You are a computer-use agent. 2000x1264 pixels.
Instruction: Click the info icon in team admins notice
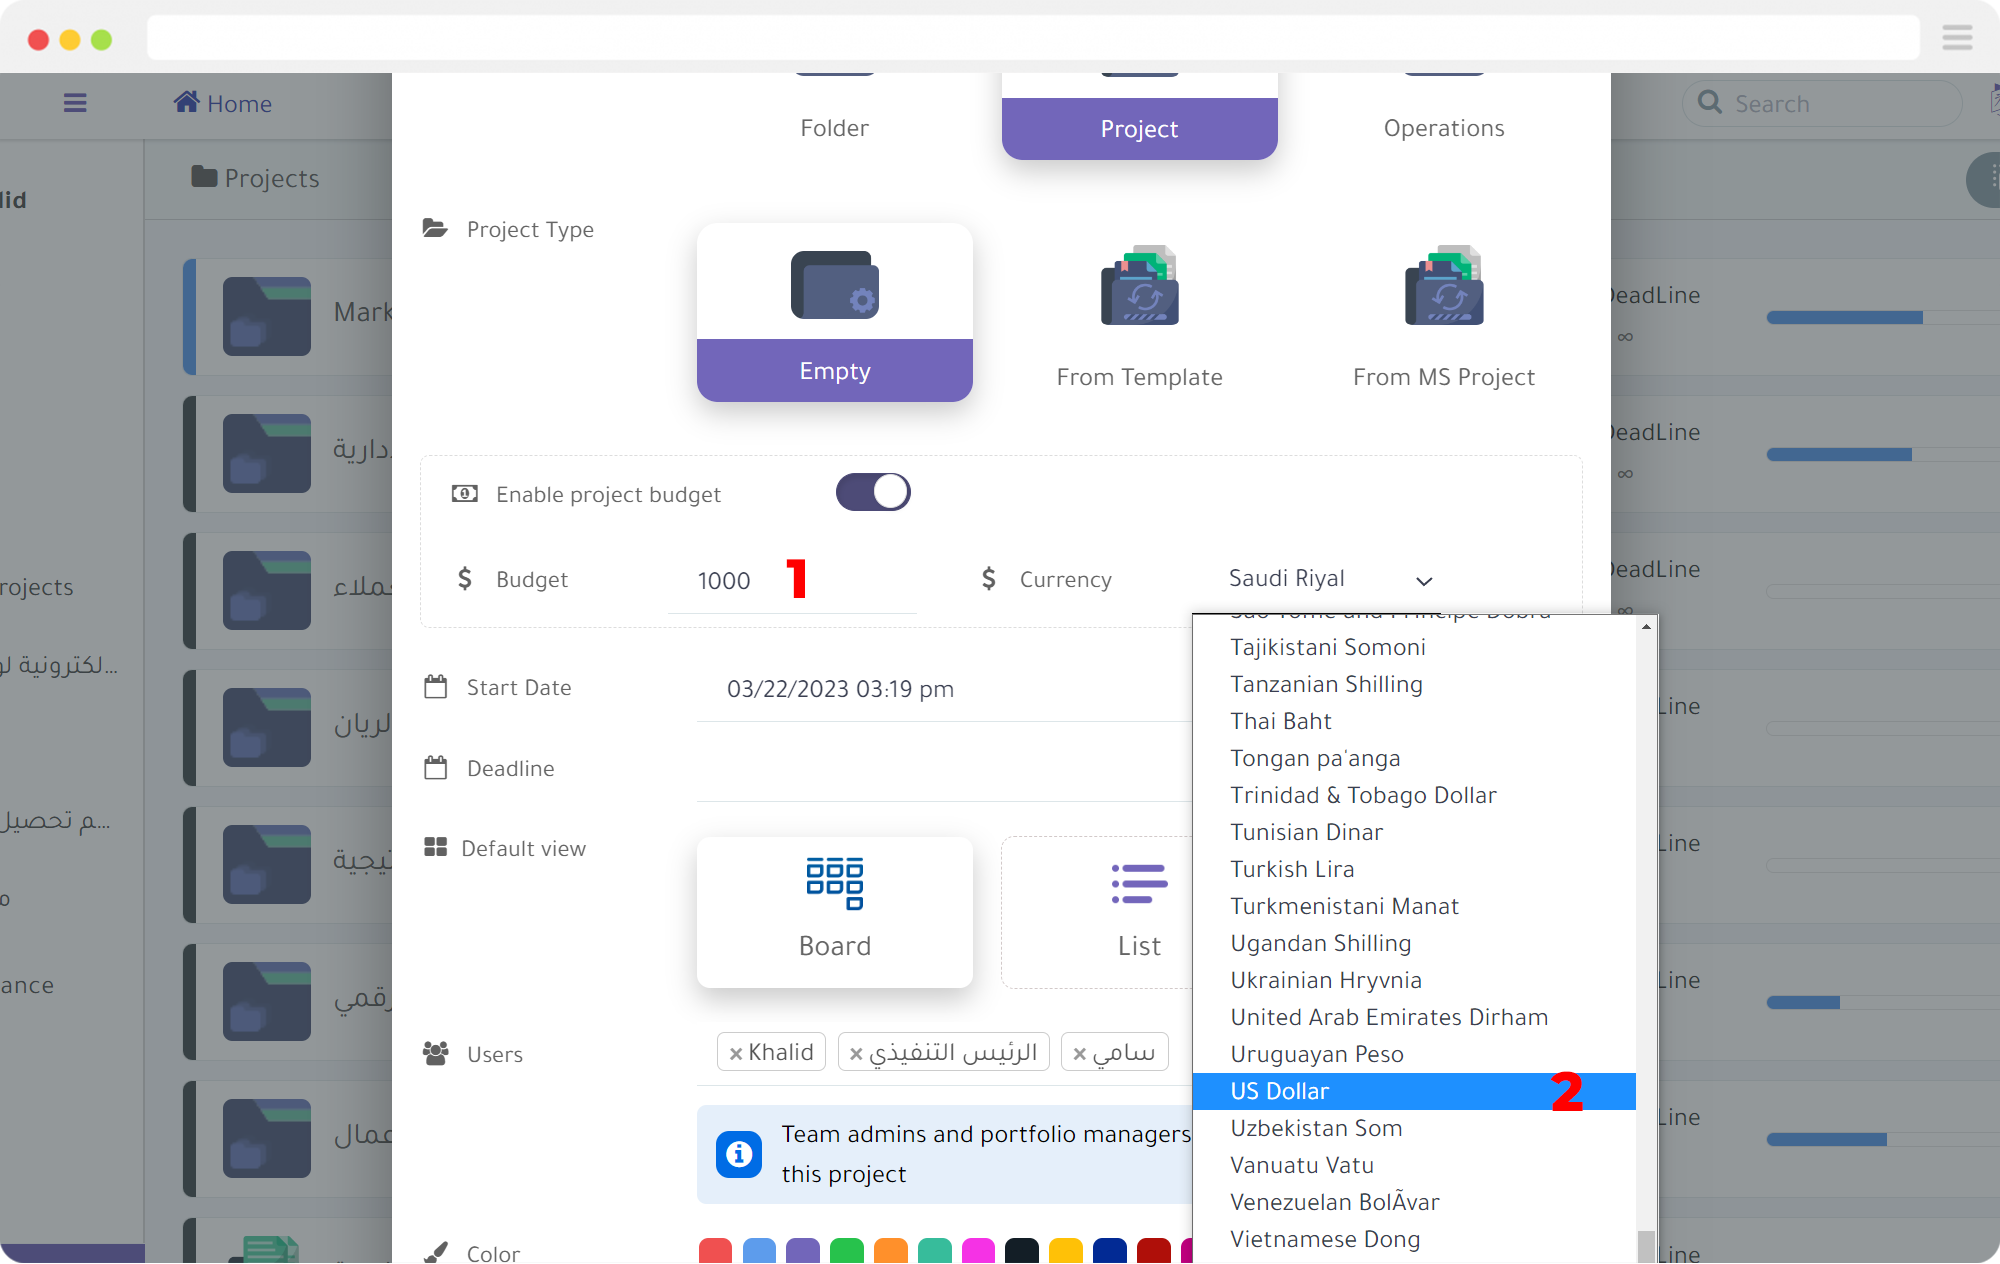(x=739, y=1154)
